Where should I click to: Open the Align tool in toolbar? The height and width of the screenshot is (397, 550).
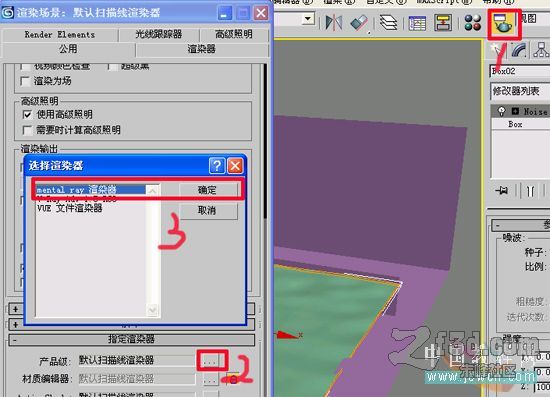pos(359,23)
